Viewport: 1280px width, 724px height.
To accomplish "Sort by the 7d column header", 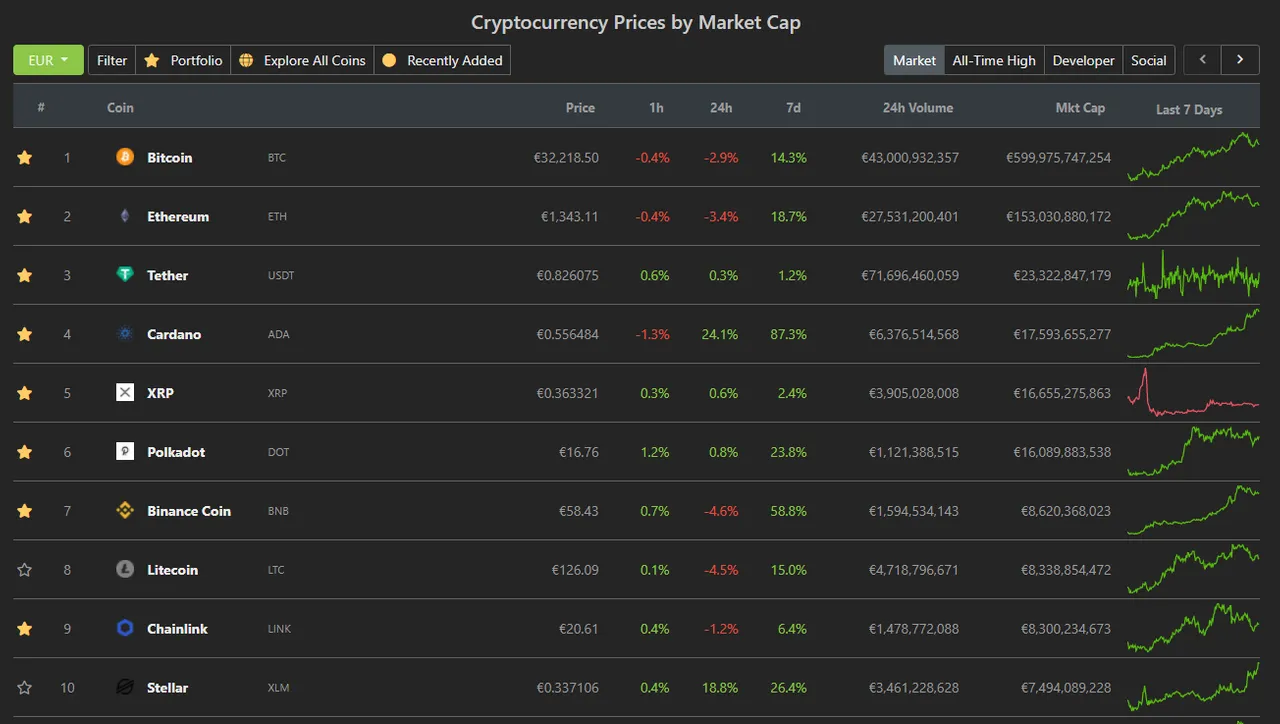I will [793, 107].
